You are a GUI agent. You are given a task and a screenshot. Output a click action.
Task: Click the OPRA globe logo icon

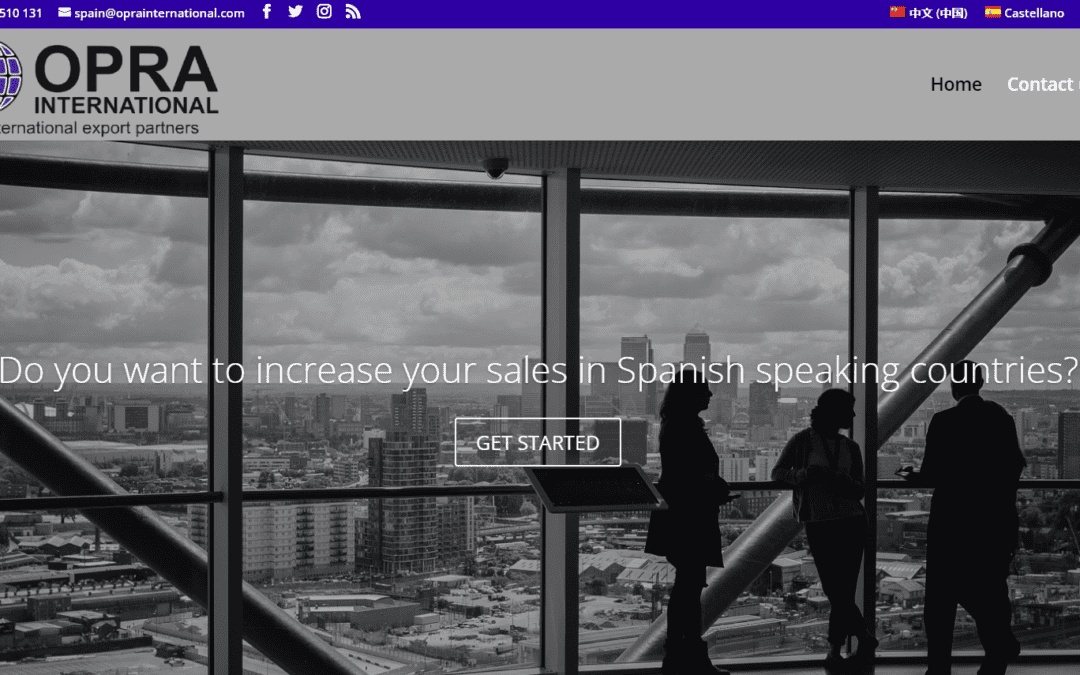(x=10, y=76)
